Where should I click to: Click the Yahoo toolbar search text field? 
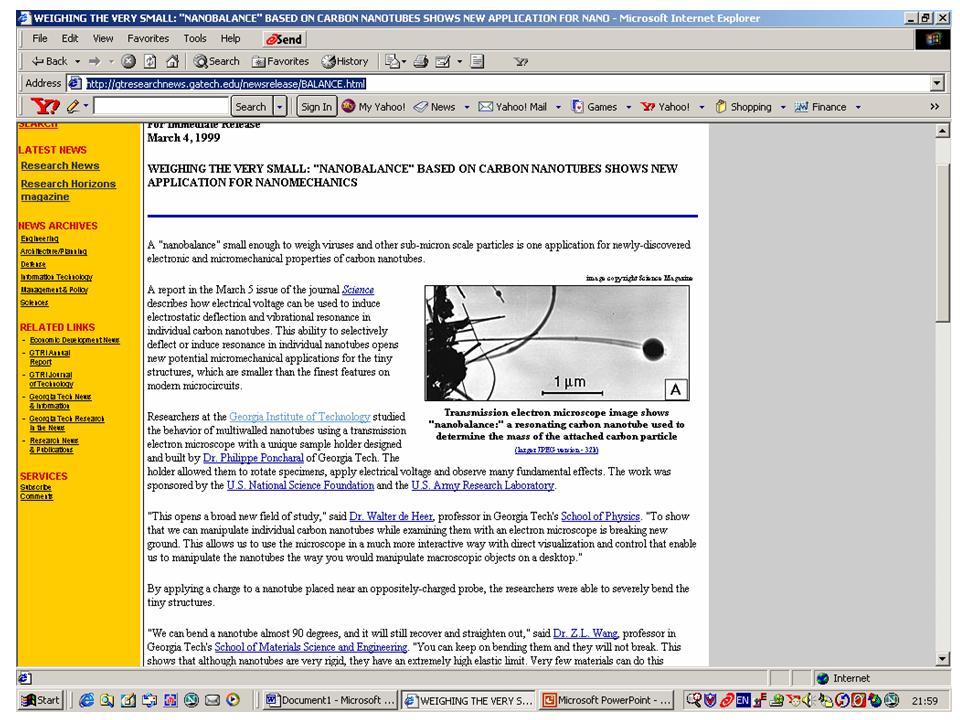(160, 107)
